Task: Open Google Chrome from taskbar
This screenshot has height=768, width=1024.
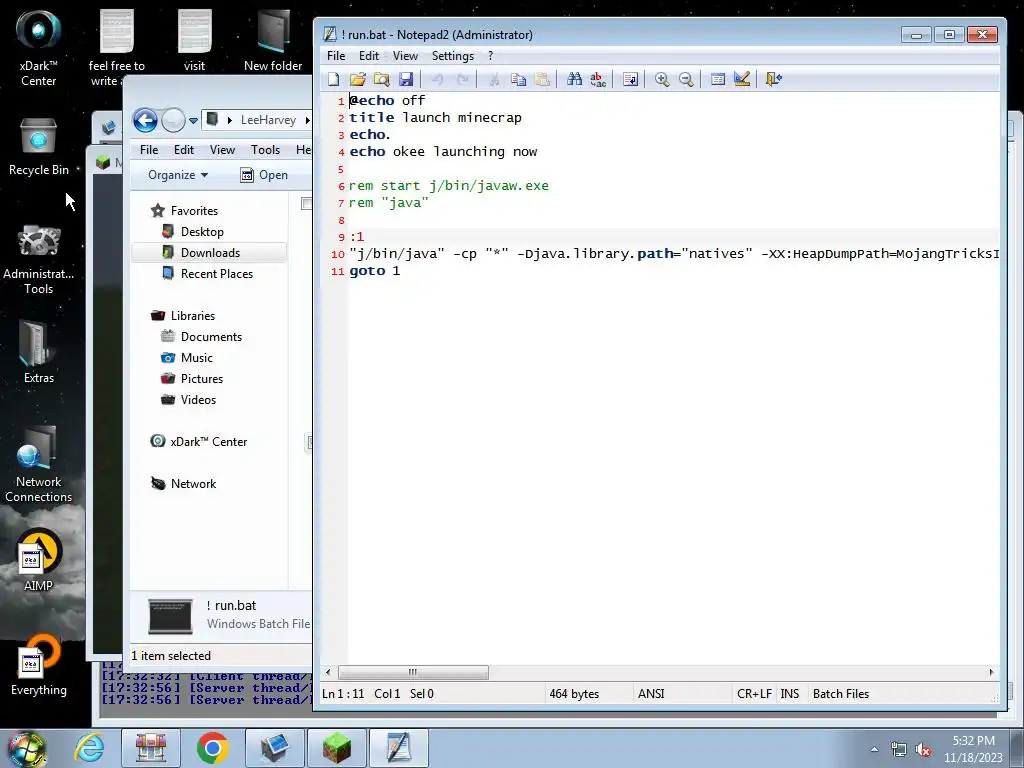Action: (212, 748)
